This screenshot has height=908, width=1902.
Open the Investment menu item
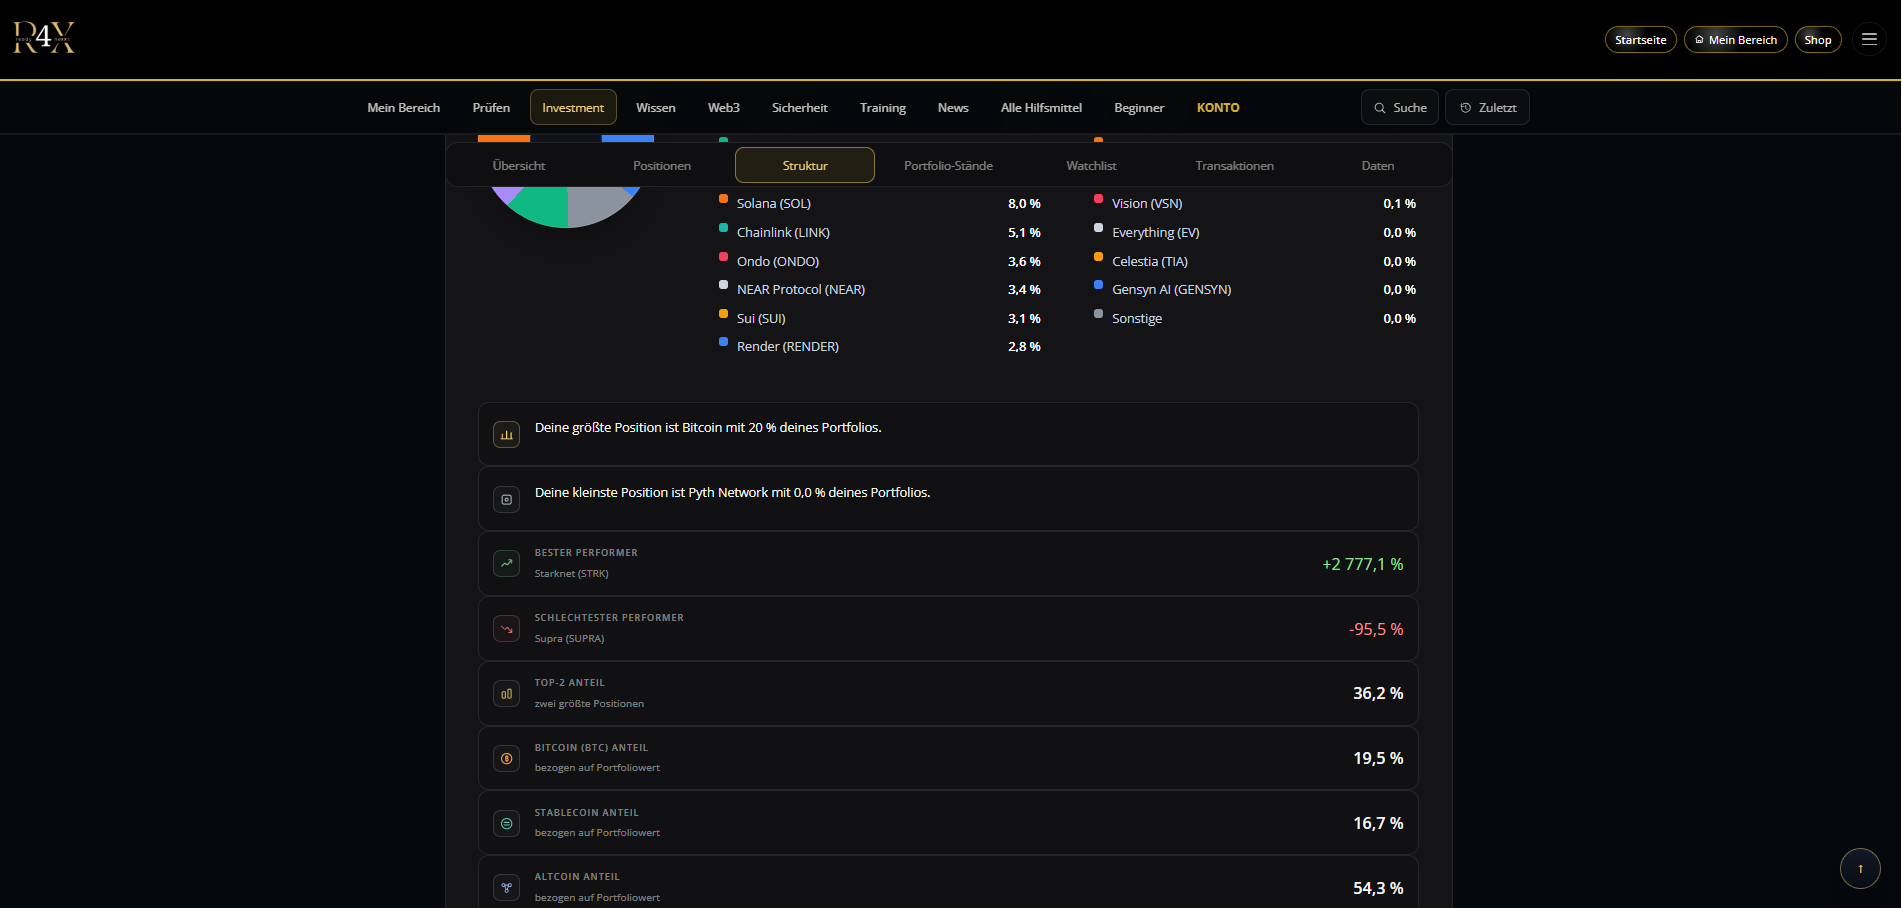[x=573, y=108]
